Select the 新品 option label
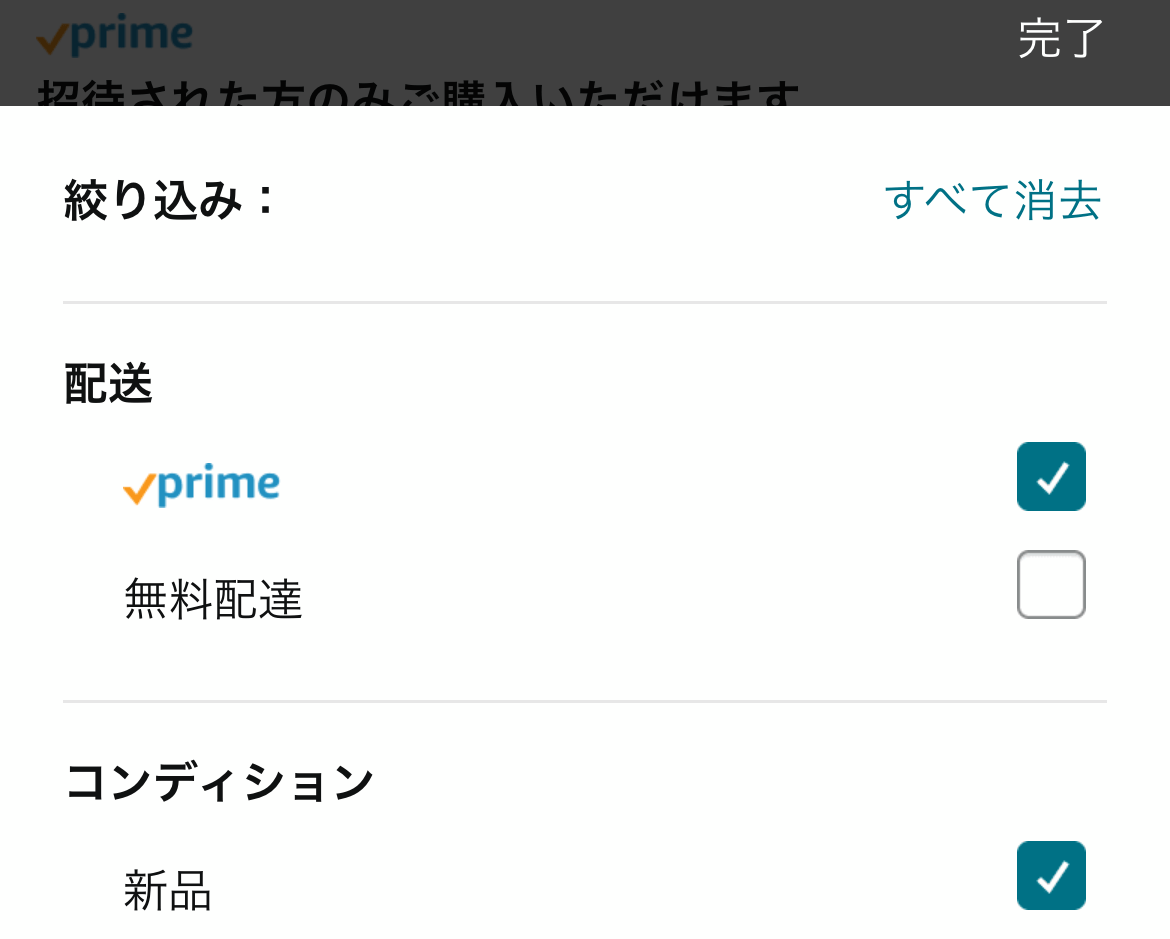 168,890
